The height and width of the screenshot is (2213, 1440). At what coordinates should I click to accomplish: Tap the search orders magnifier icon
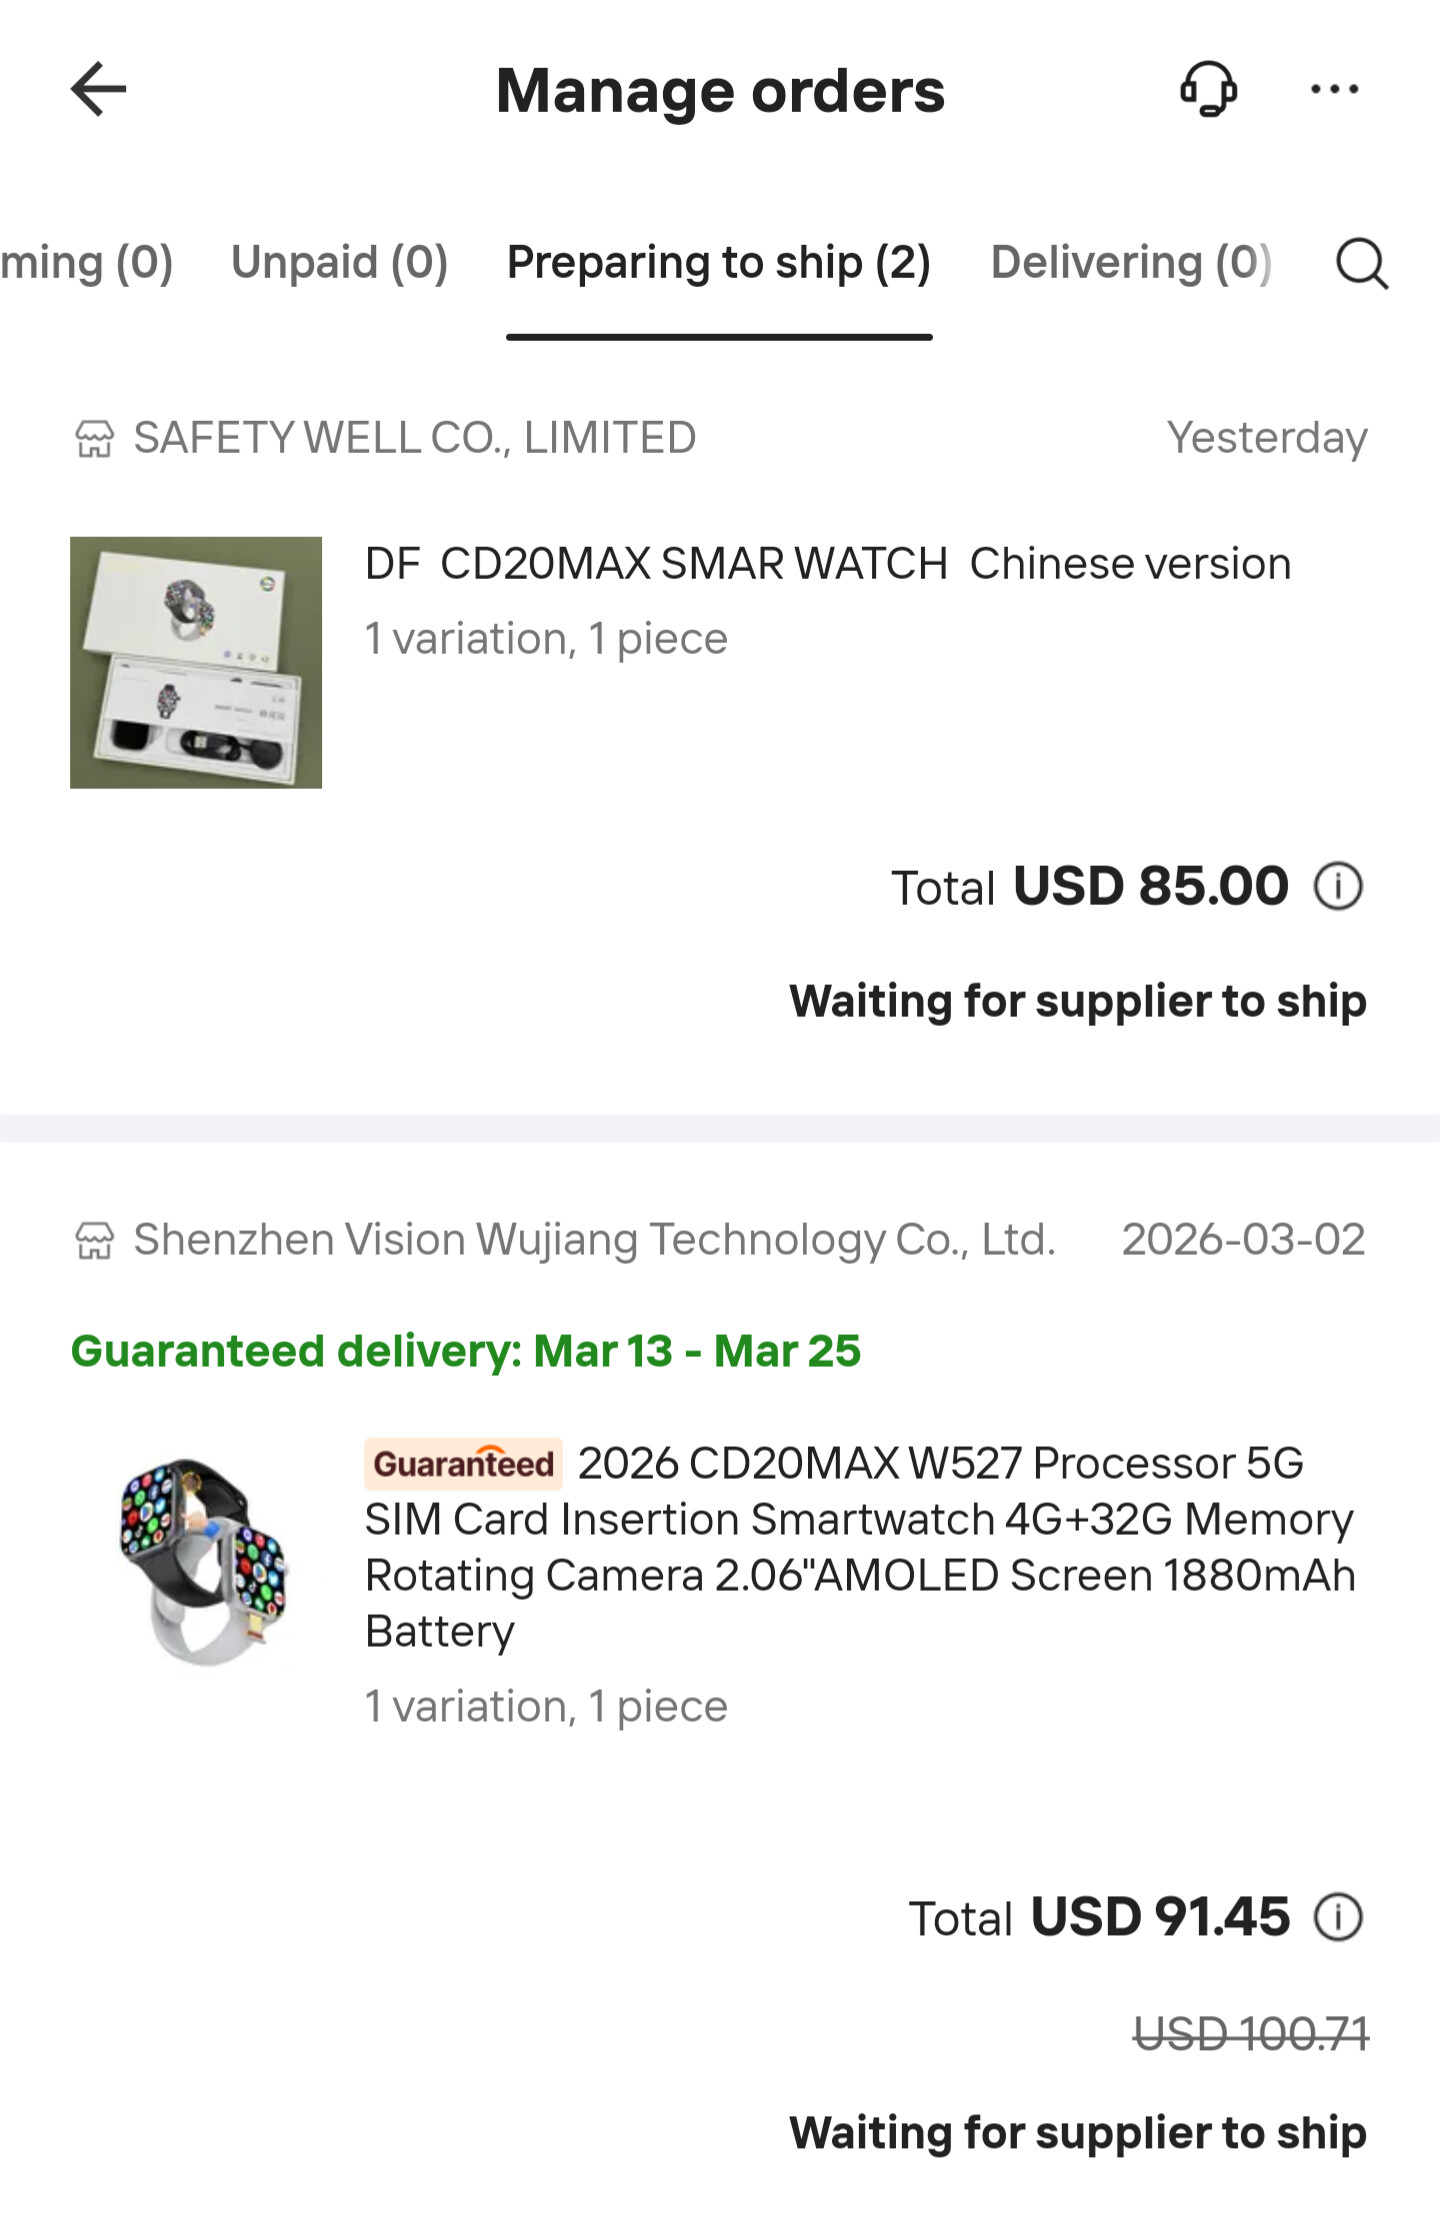click(1361, 264)
